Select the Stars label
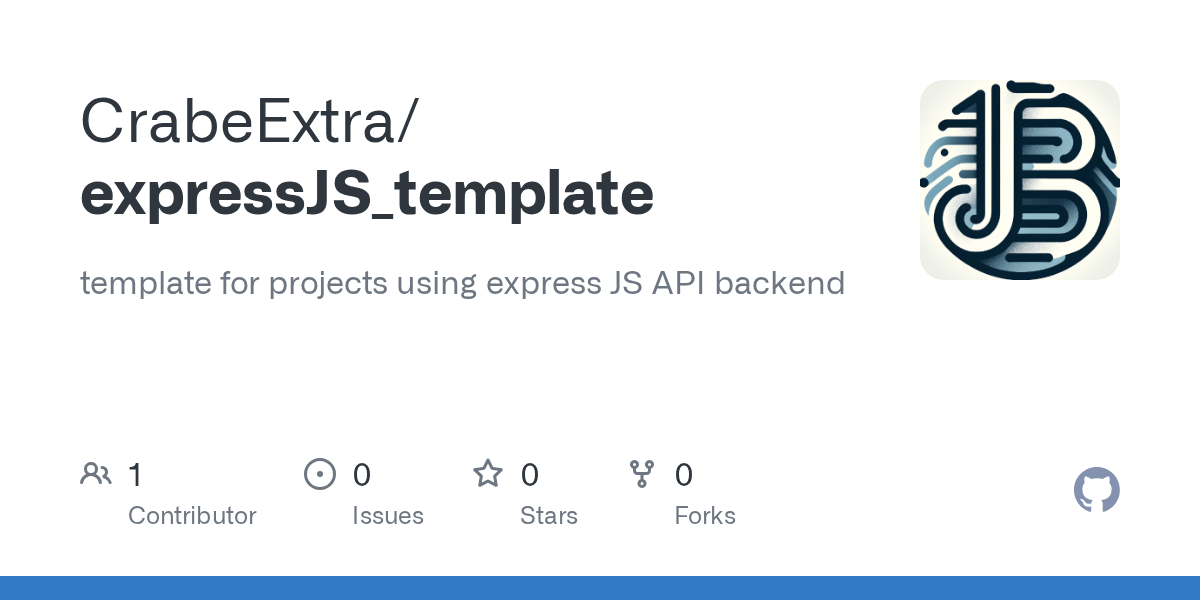 point(549,516)
